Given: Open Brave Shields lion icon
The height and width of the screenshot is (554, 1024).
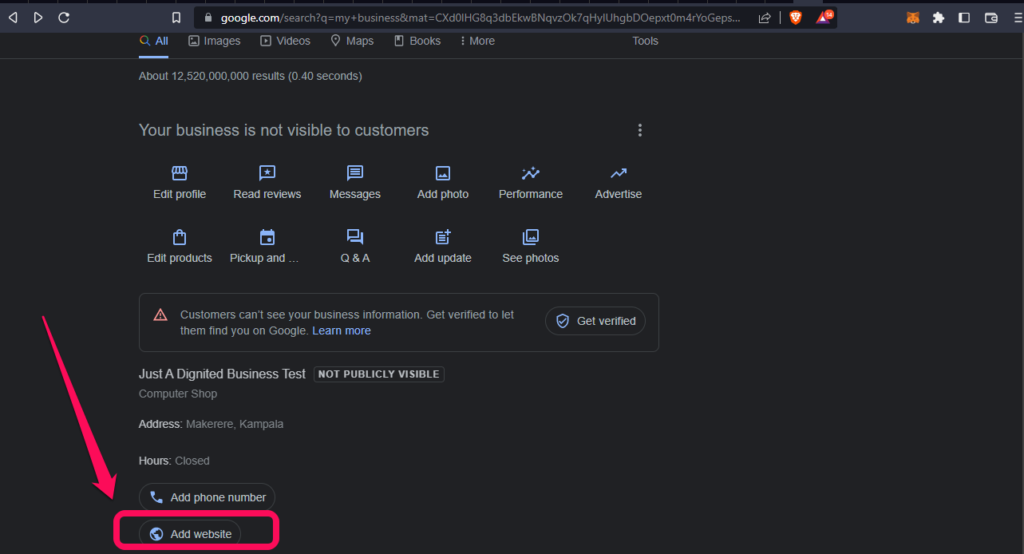Looking at the screenshot, I should [x=795, y=18].
